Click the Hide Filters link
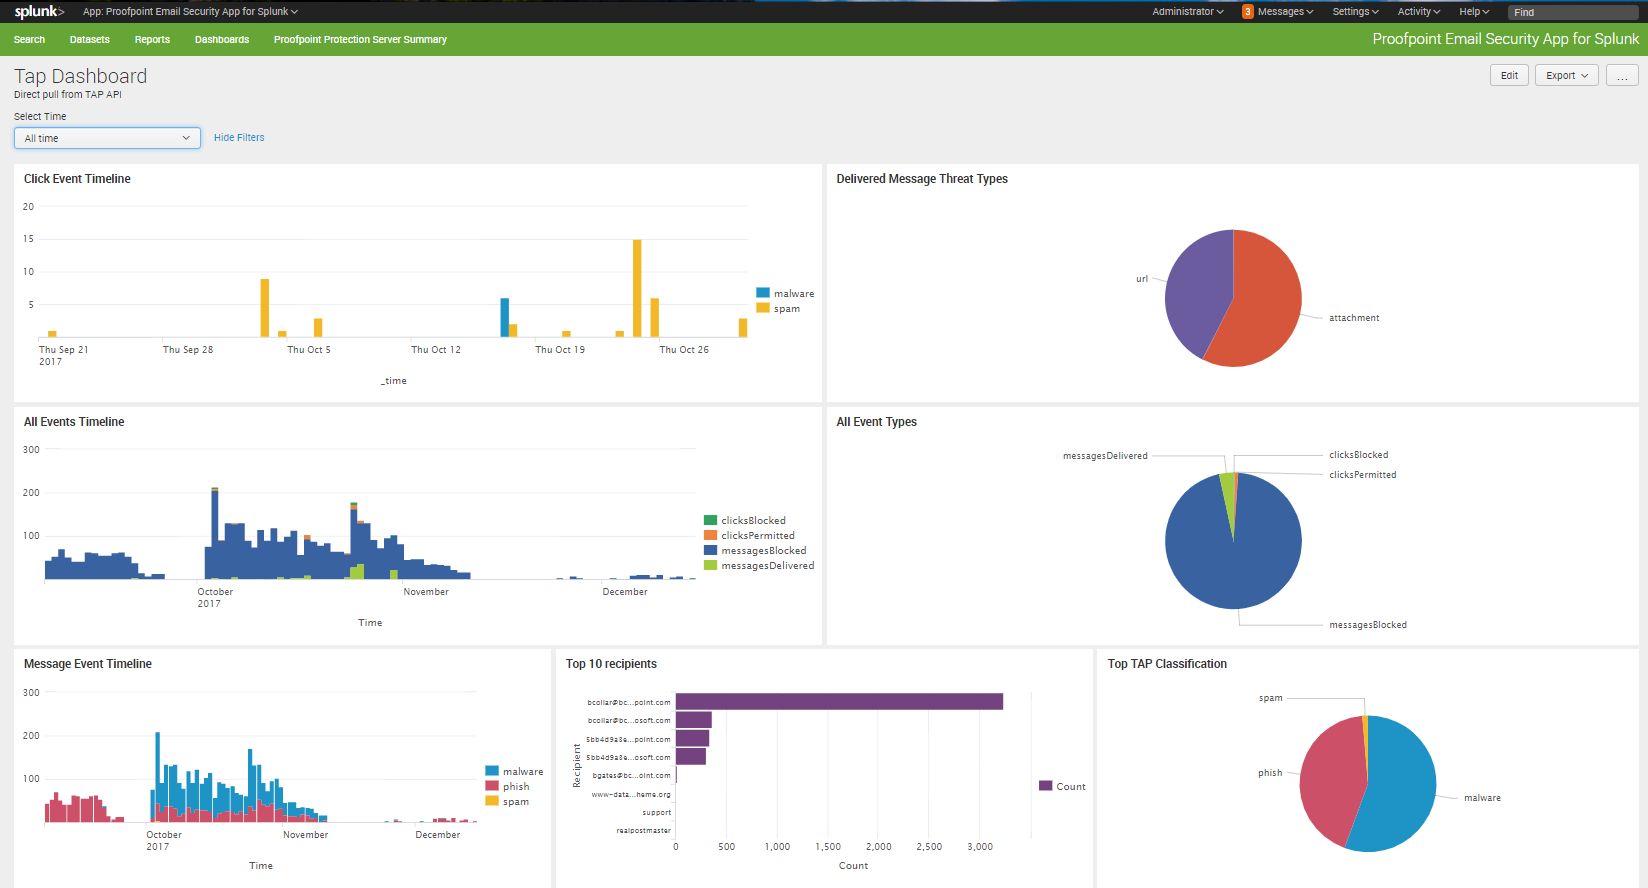 pos(239,138)
